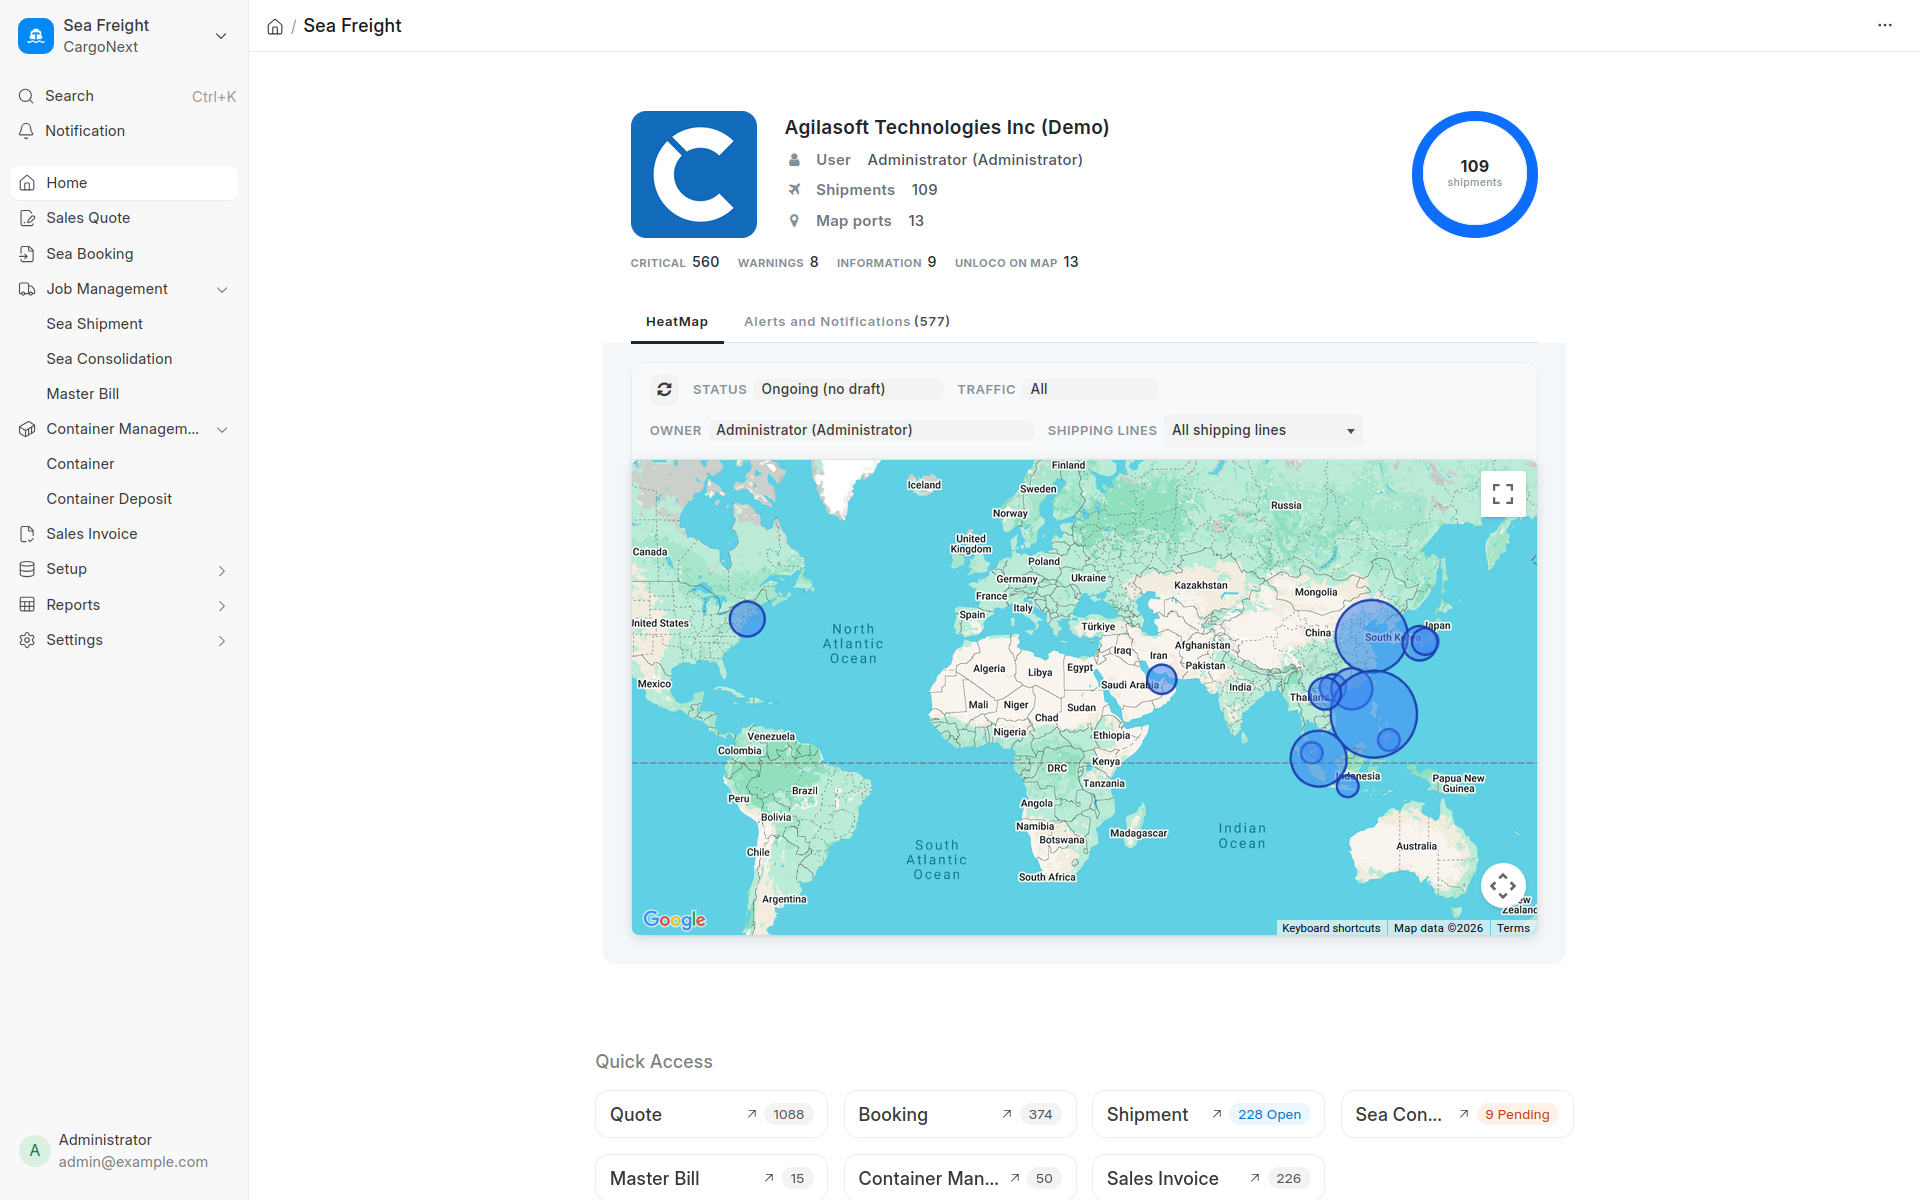The image size is (1920, 1200).
Task: Open Sea Consolidation in the sidebar
Action: (109, 359)
